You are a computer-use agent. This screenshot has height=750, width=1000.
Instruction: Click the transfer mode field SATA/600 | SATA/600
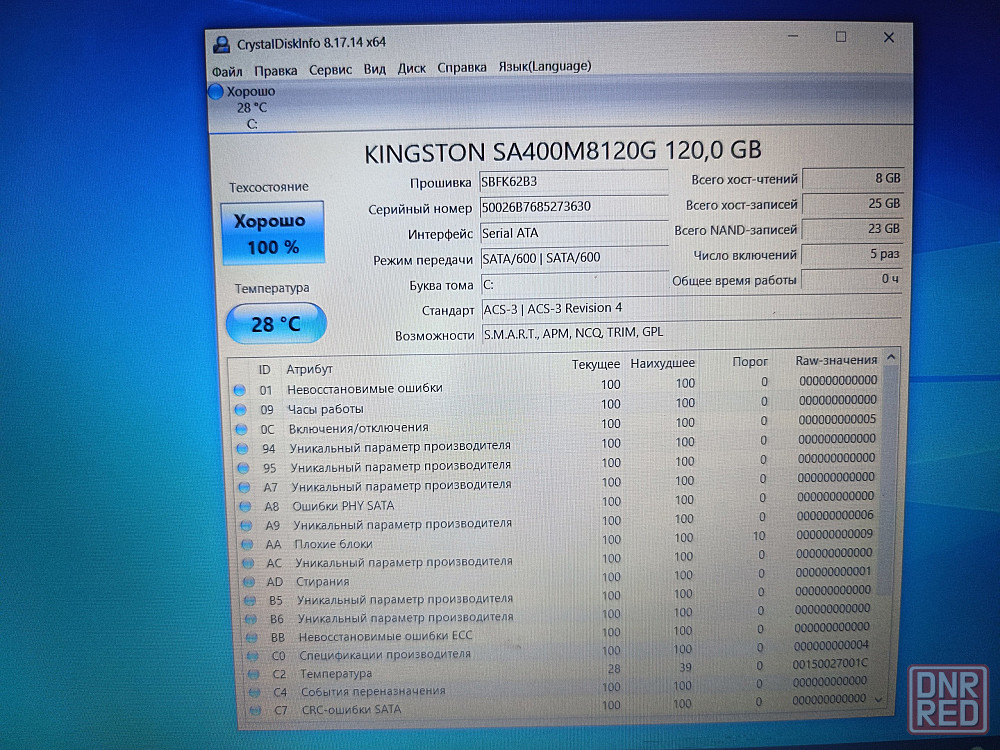[x=574, y=258]
